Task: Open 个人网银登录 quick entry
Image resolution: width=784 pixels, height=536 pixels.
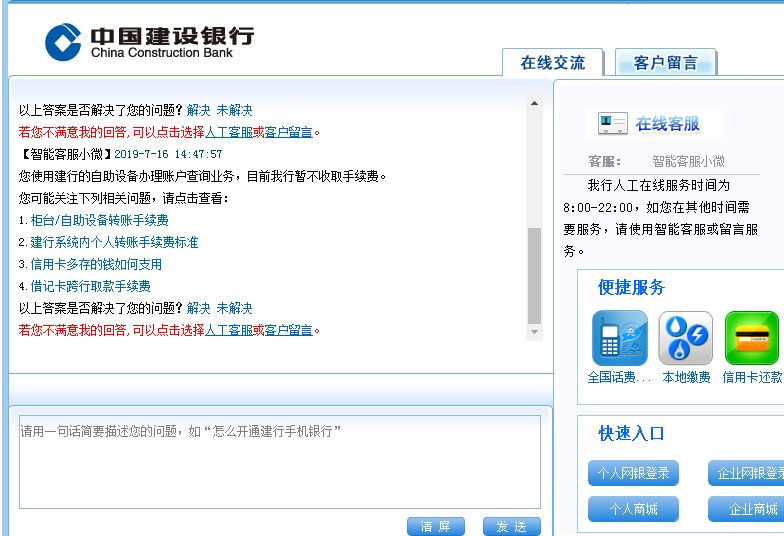Action: 633,473
